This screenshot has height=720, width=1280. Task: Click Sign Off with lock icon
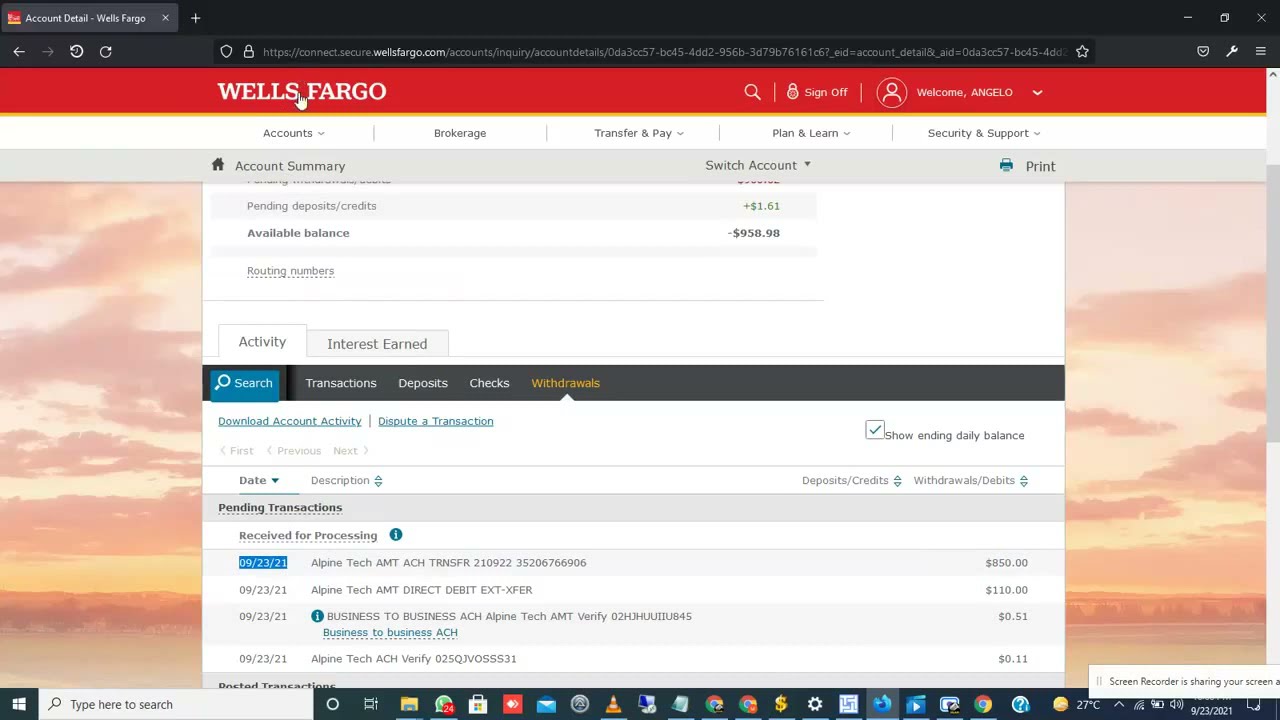coord(817,92)
